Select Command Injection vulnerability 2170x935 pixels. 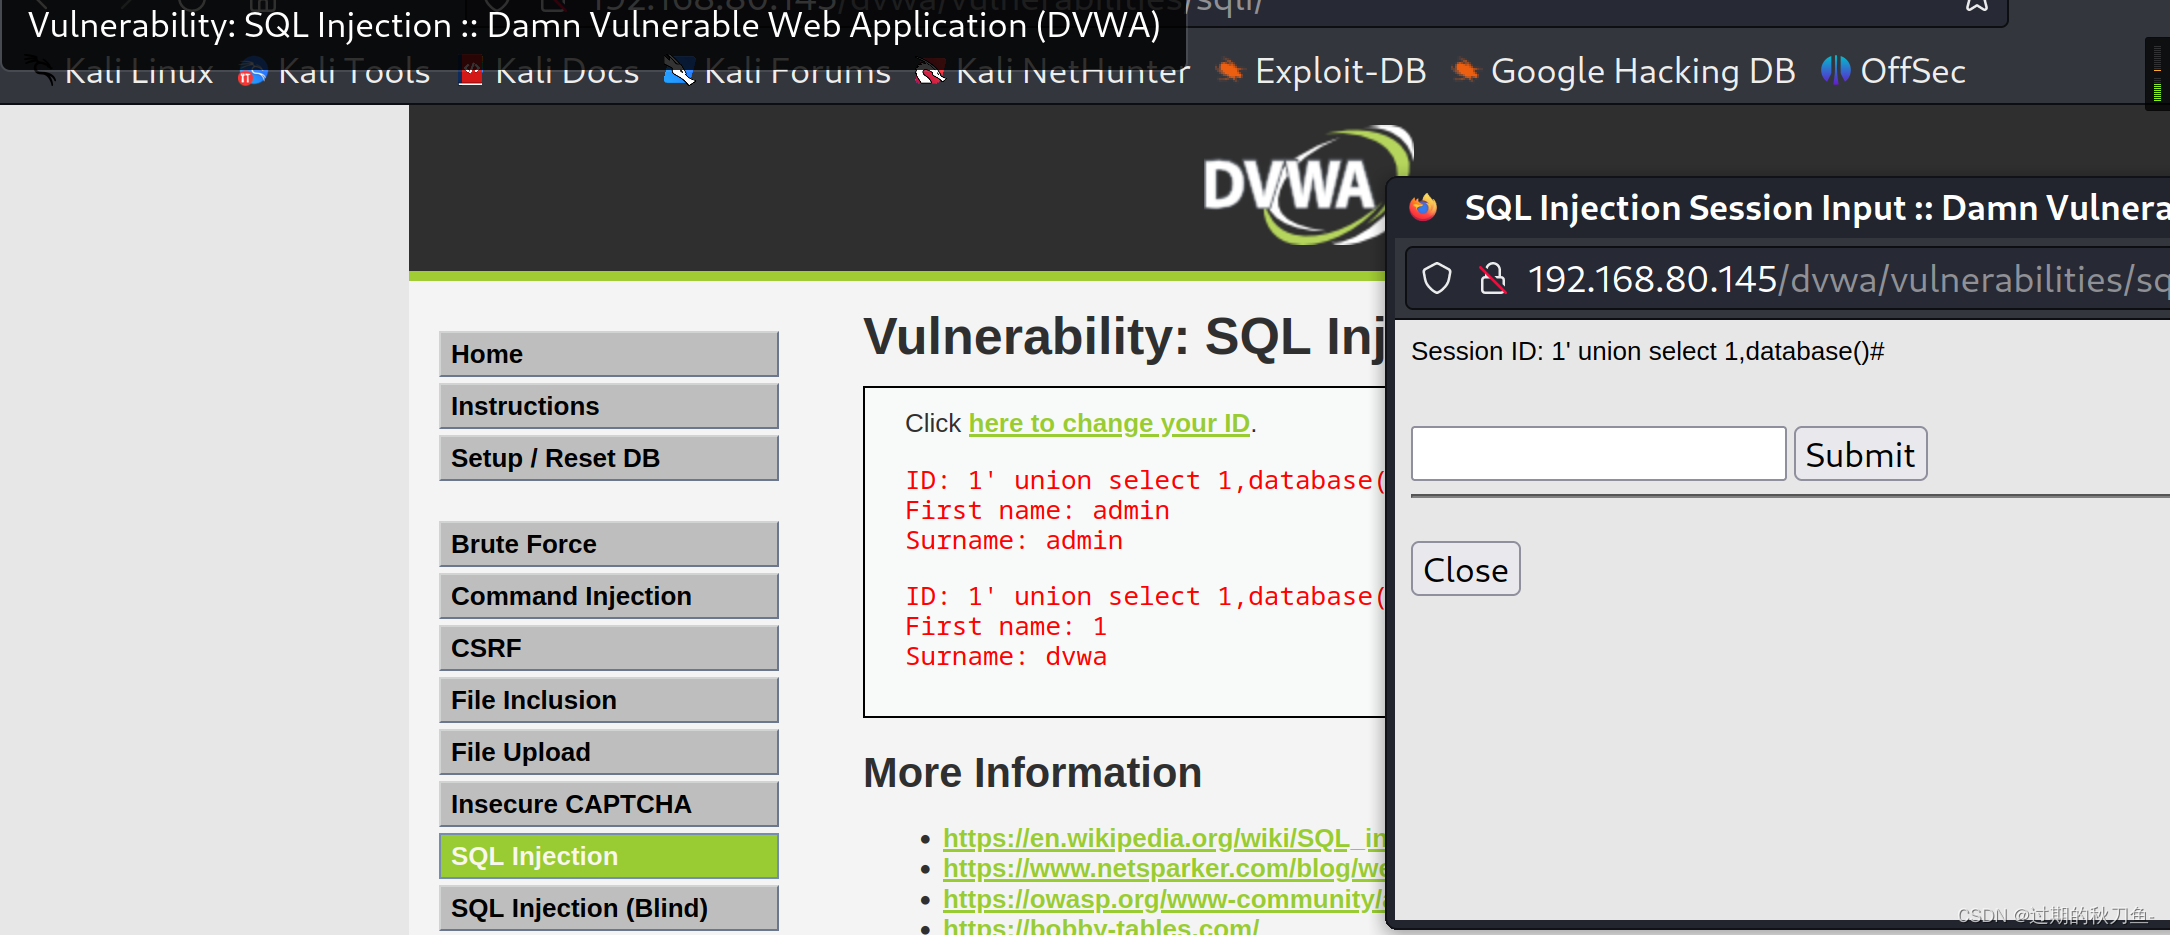click(x=608, y=596)
